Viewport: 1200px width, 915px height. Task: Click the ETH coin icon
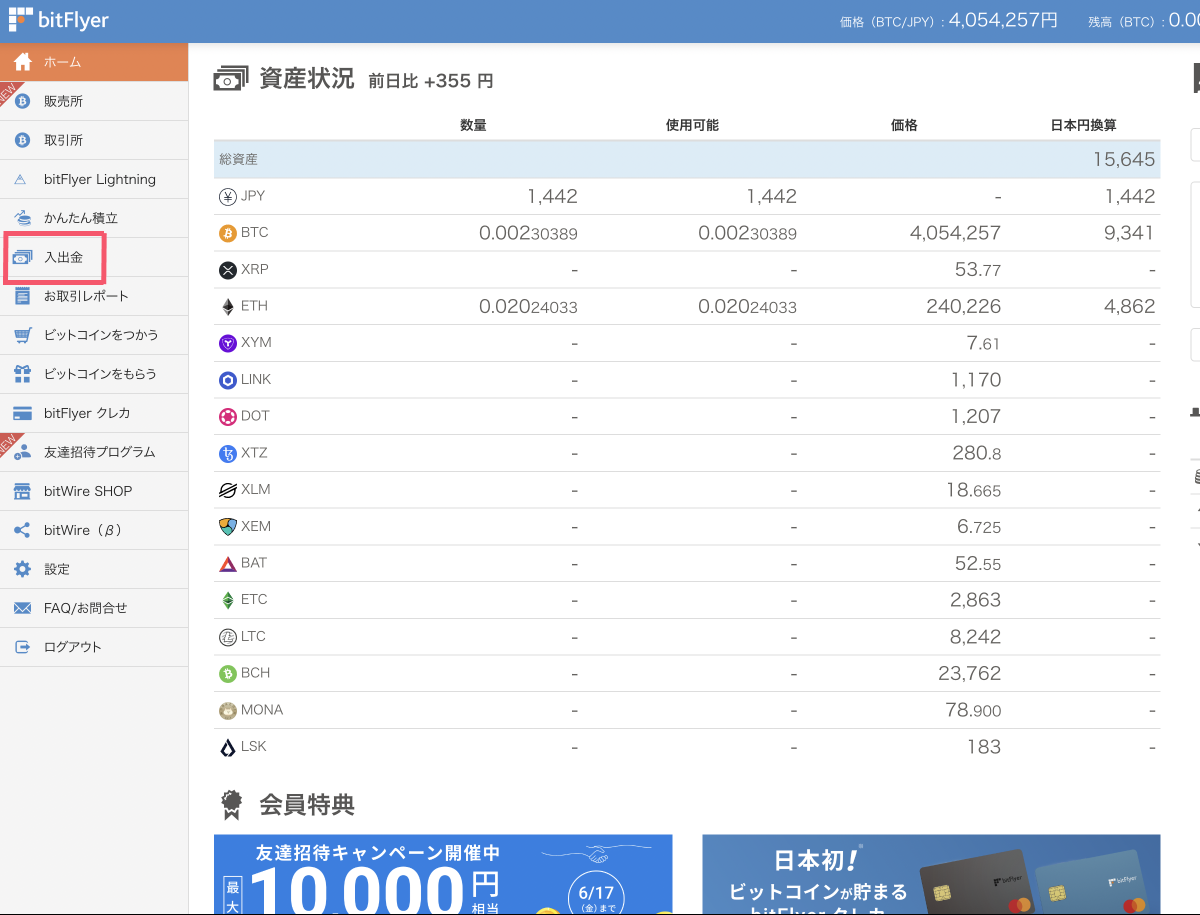(x=228, y=306)
